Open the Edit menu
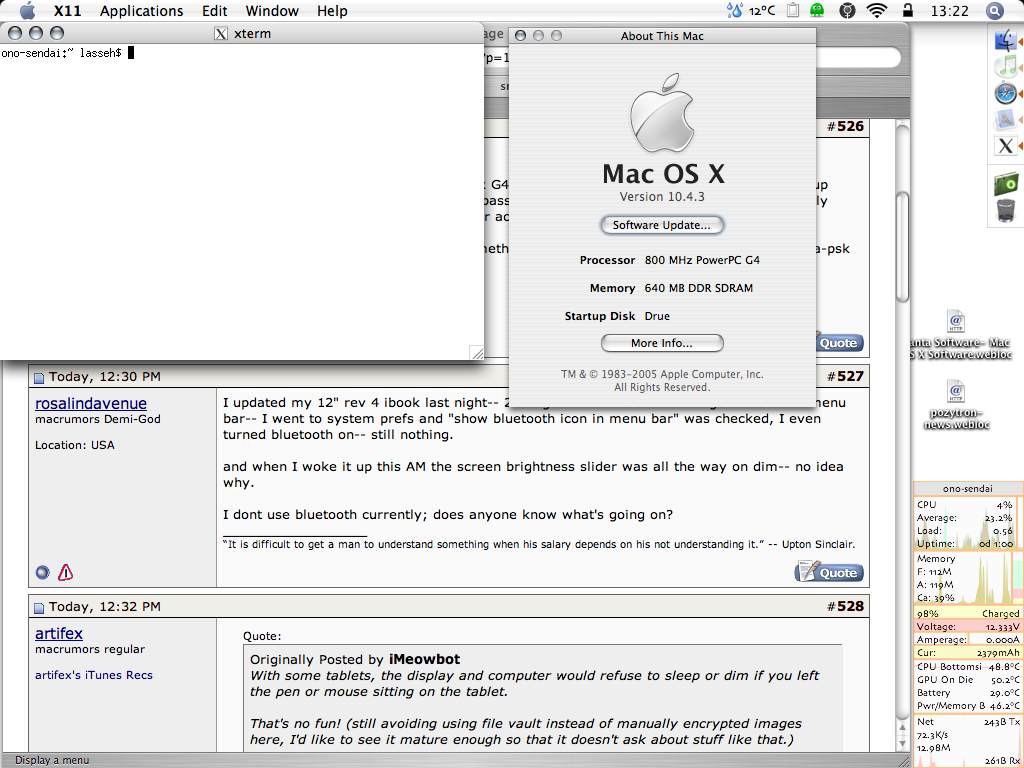The width and height of the screenshot is (1024, 768). pyautogui.click(x=214, y=10)
